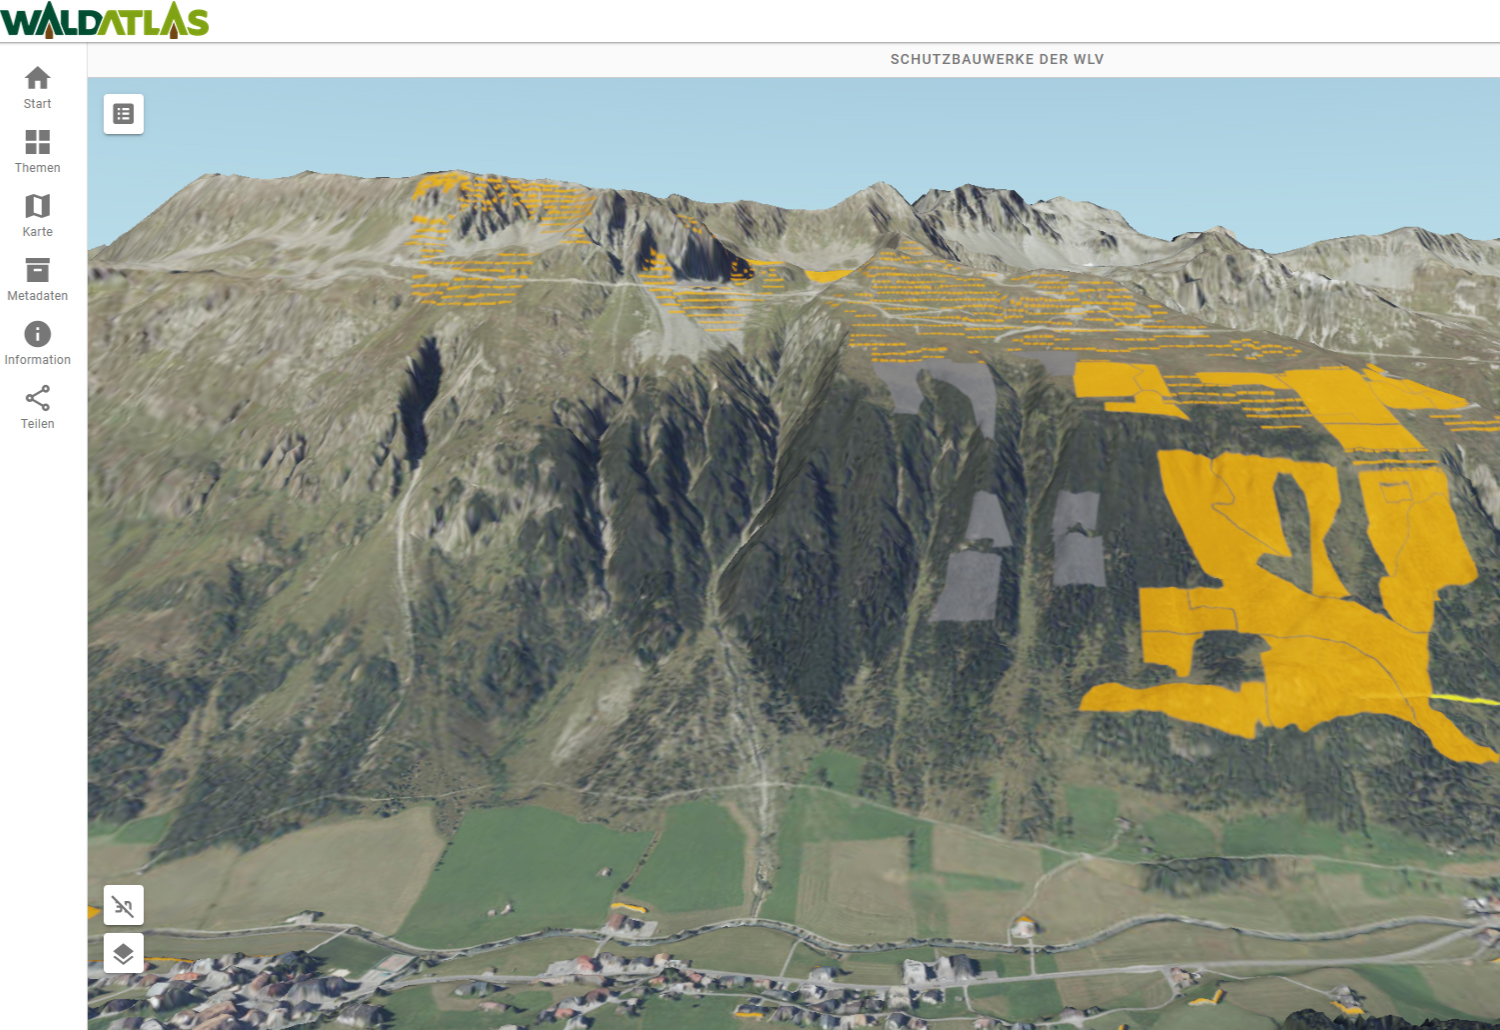Open the map legend list button
This screenshot has width=1500, height=1030.
click(123, 114)
